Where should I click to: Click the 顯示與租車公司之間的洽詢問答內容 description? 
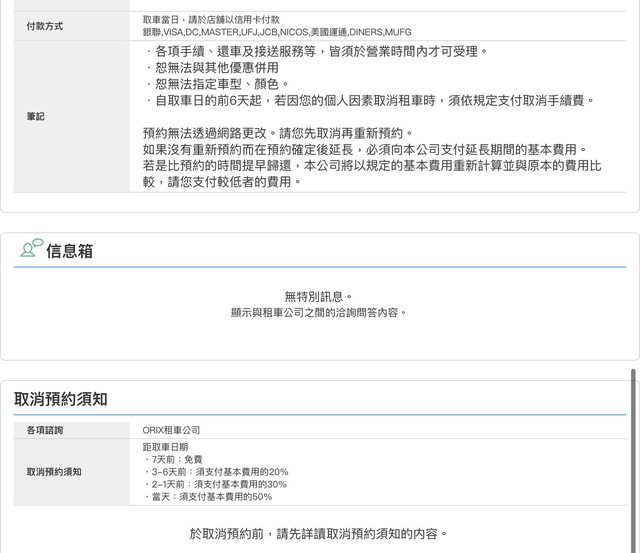pos(319,312)
